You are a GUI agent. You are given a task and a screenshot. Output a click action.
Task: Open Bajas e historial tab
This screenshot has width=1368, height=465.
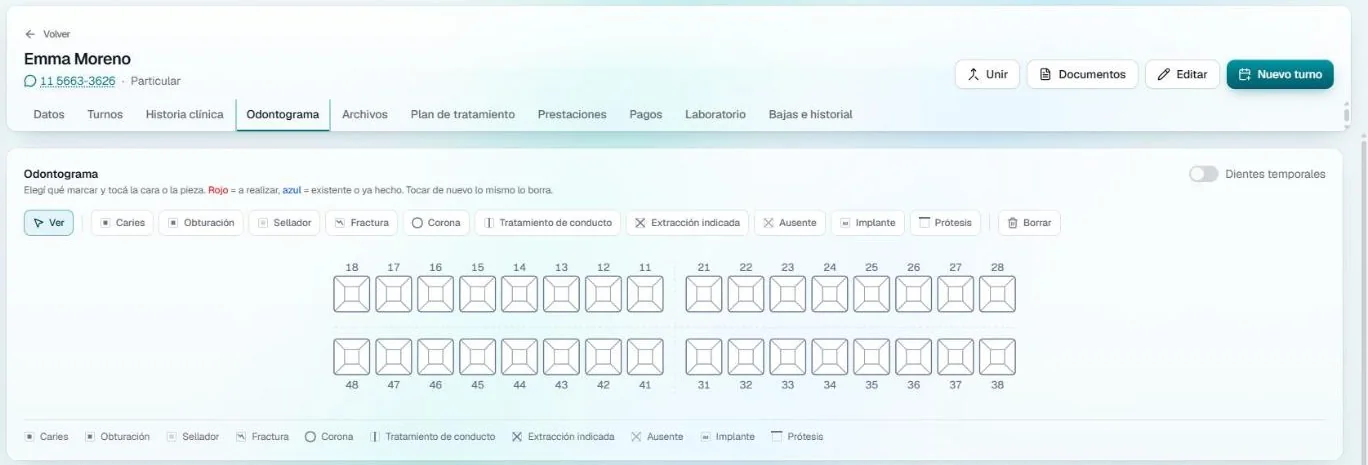(x=811, y=114)
